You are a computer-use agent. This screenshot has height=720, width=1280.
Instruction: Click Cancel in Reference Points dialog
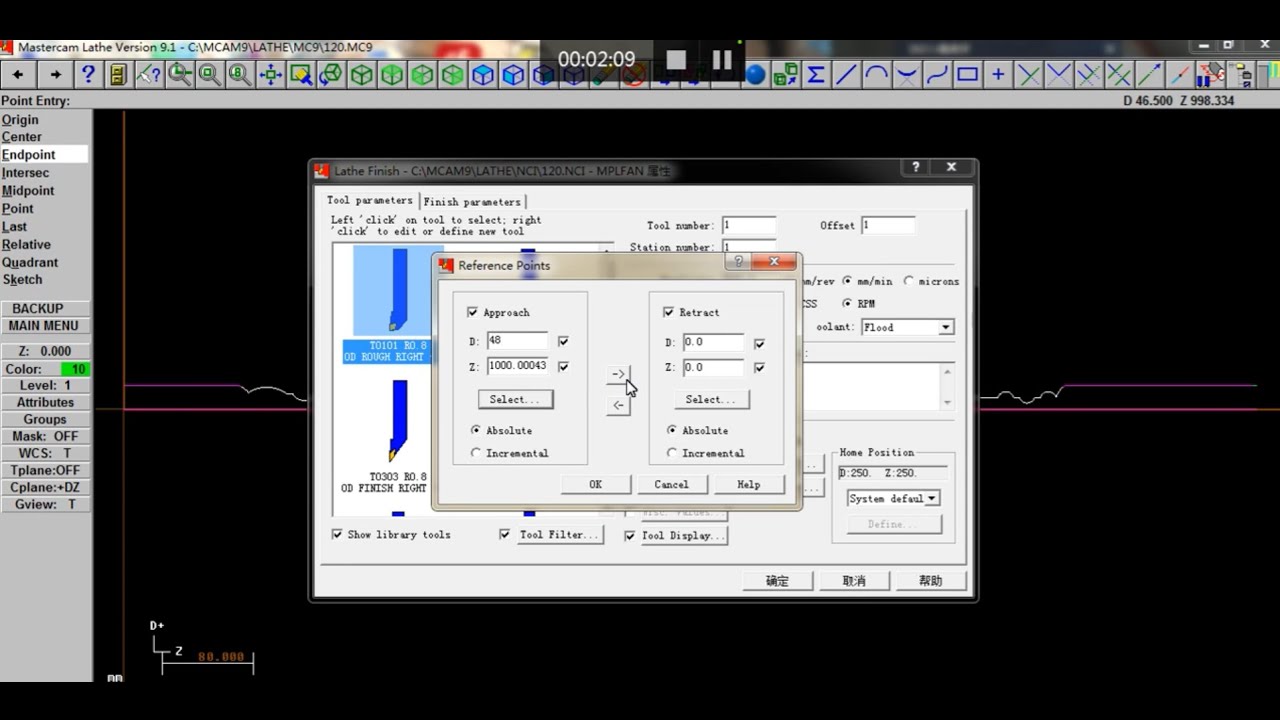tap(671, 484)
